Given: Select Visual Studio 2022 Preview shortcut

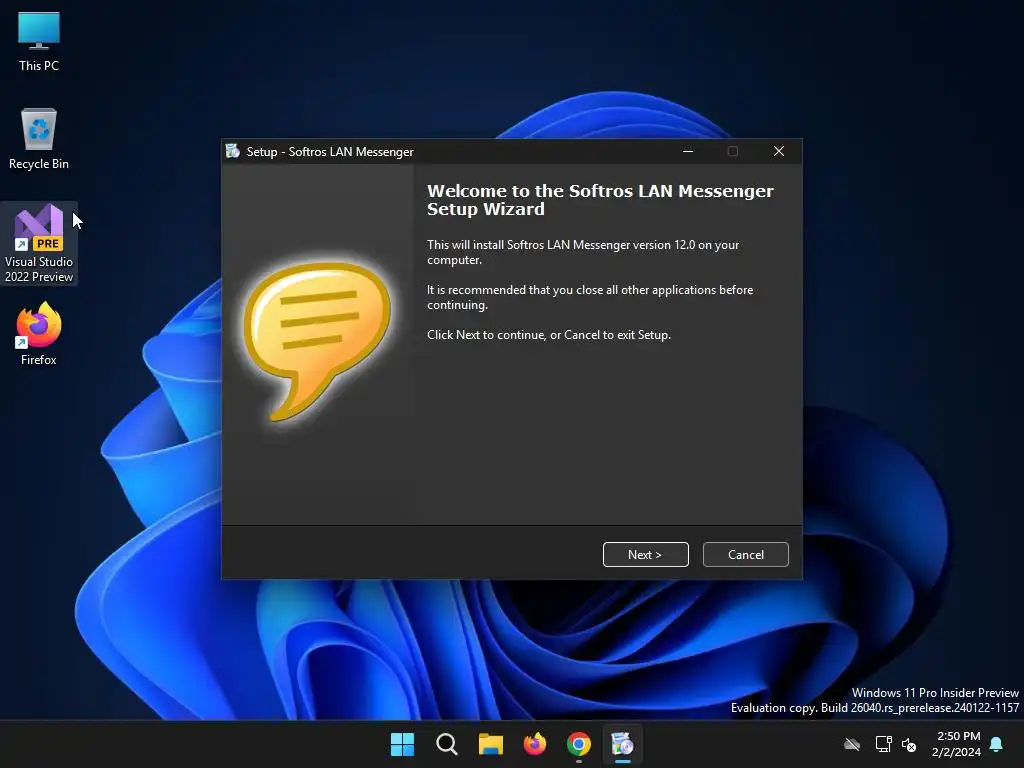Looking at the screenshot, I should 39,244.
